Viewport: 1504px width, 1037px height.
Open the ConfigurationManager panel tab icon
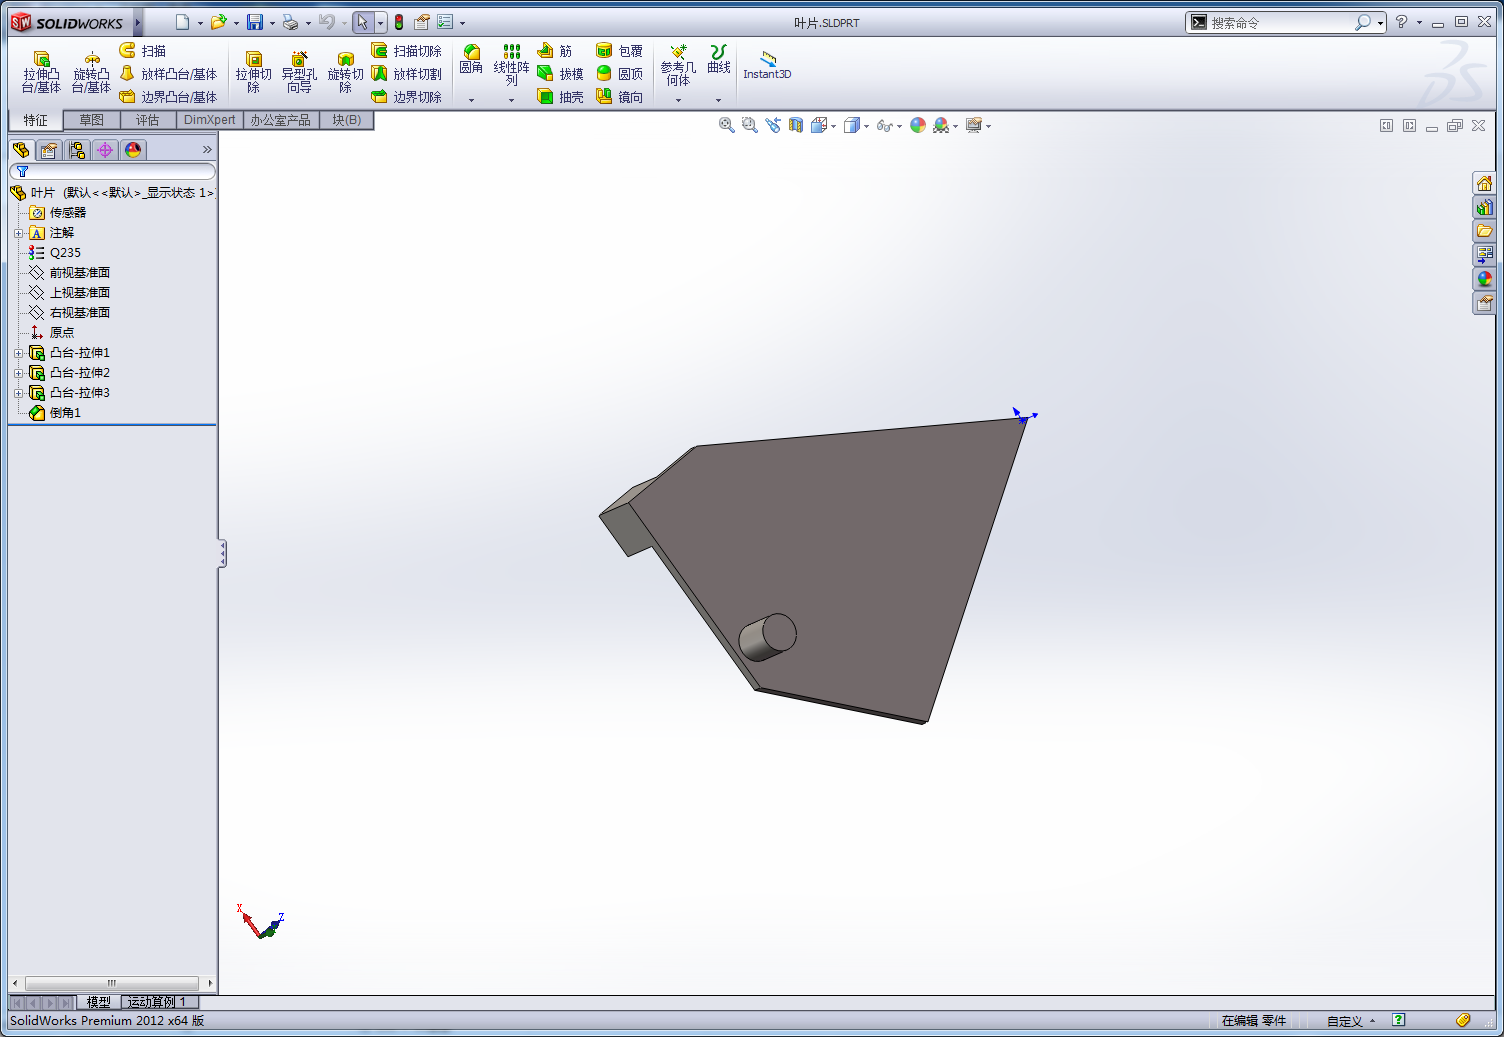[x=77, y=150]
